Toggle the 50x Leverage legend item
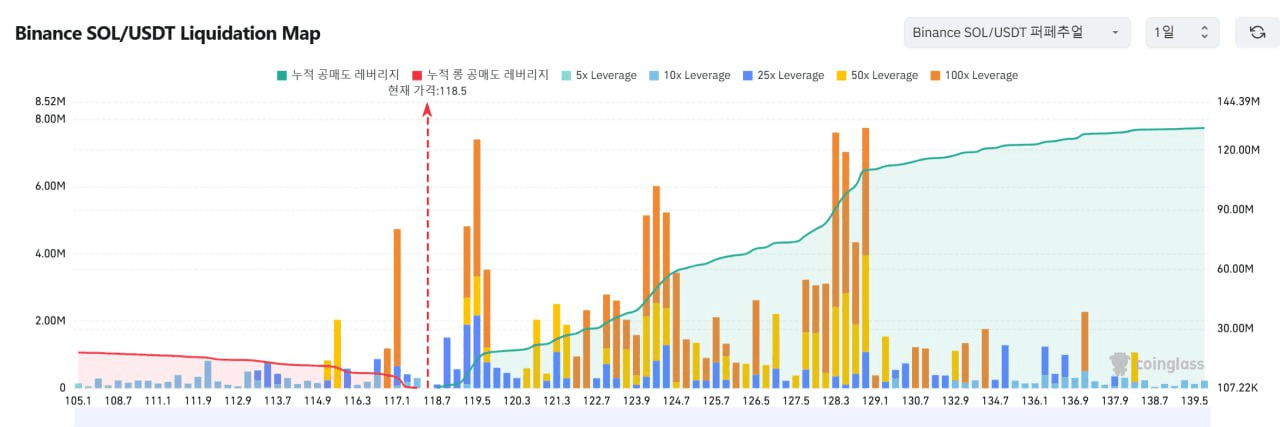 pos(876,75)
